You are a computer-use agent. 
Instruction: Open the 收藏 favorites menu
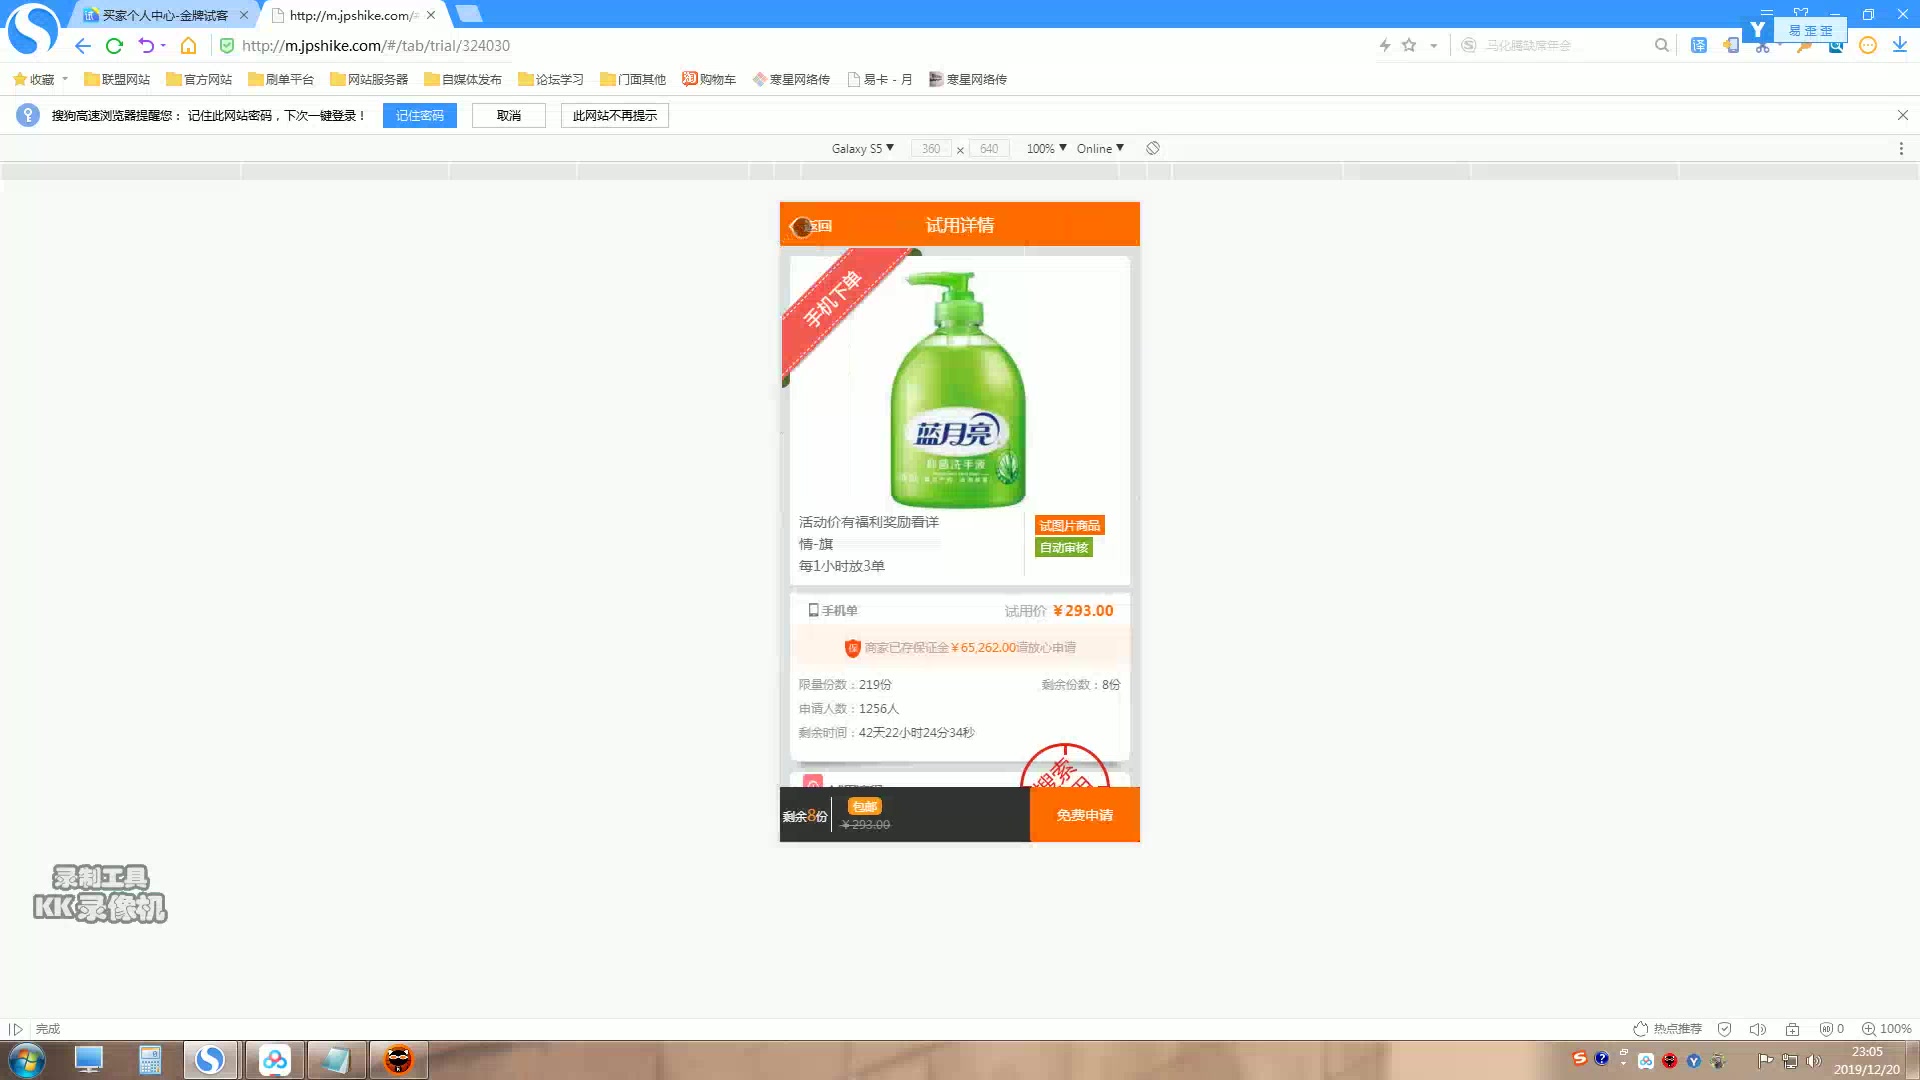click(x=40, y=79)
